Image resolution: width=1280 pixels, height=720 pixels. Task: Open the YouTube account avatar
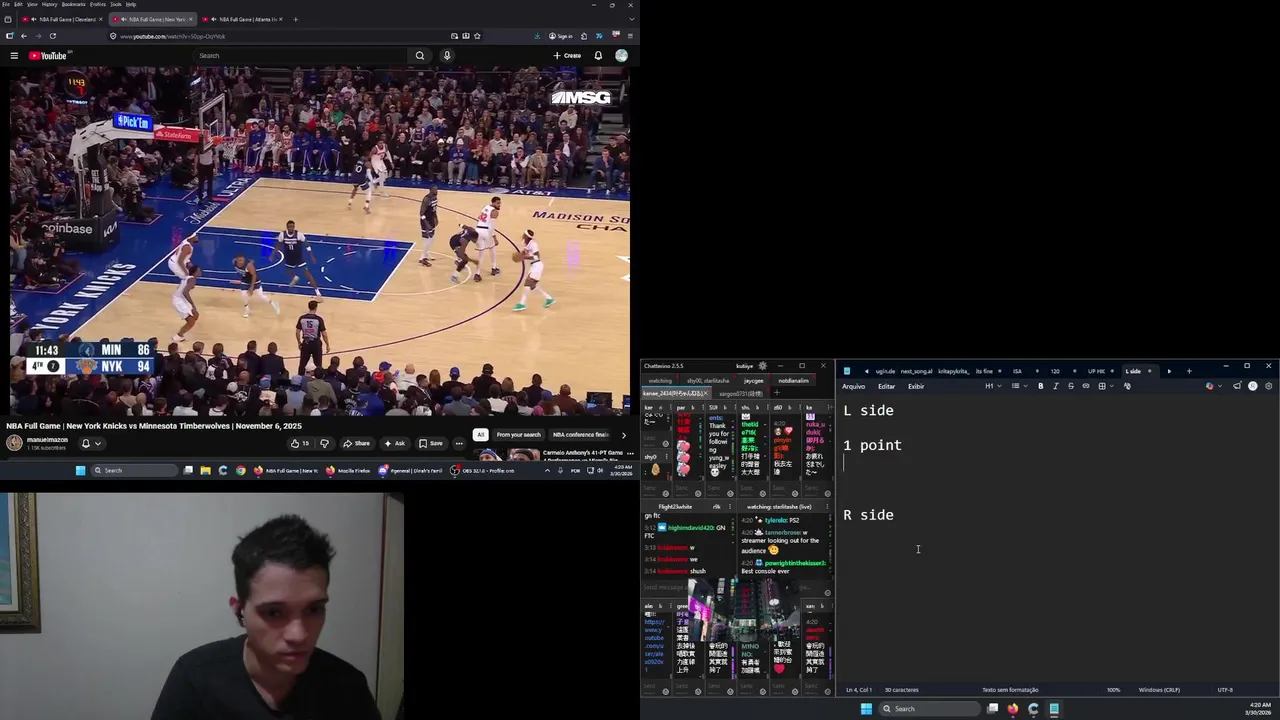point(621,56)
